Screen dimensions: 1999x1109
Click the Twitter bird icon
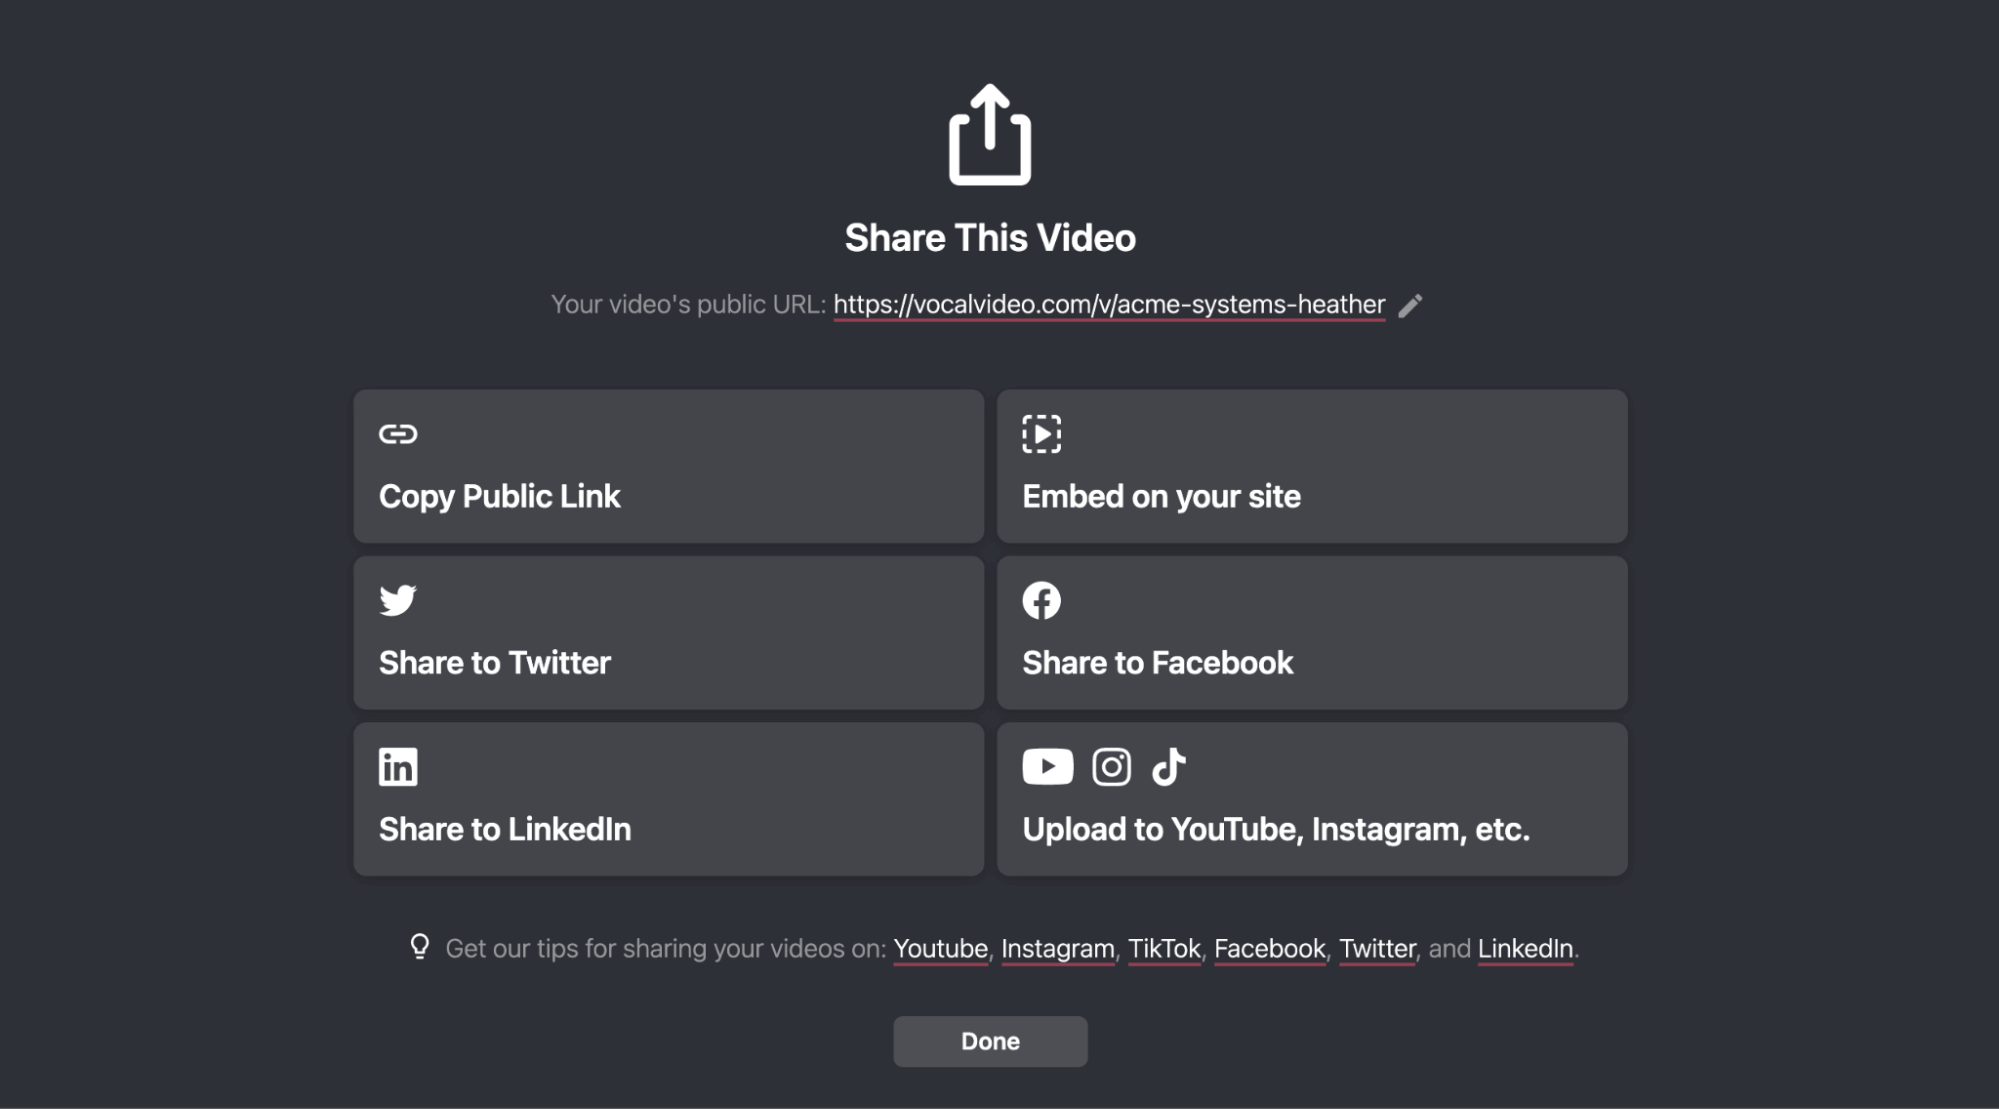[x=397, y=600]
